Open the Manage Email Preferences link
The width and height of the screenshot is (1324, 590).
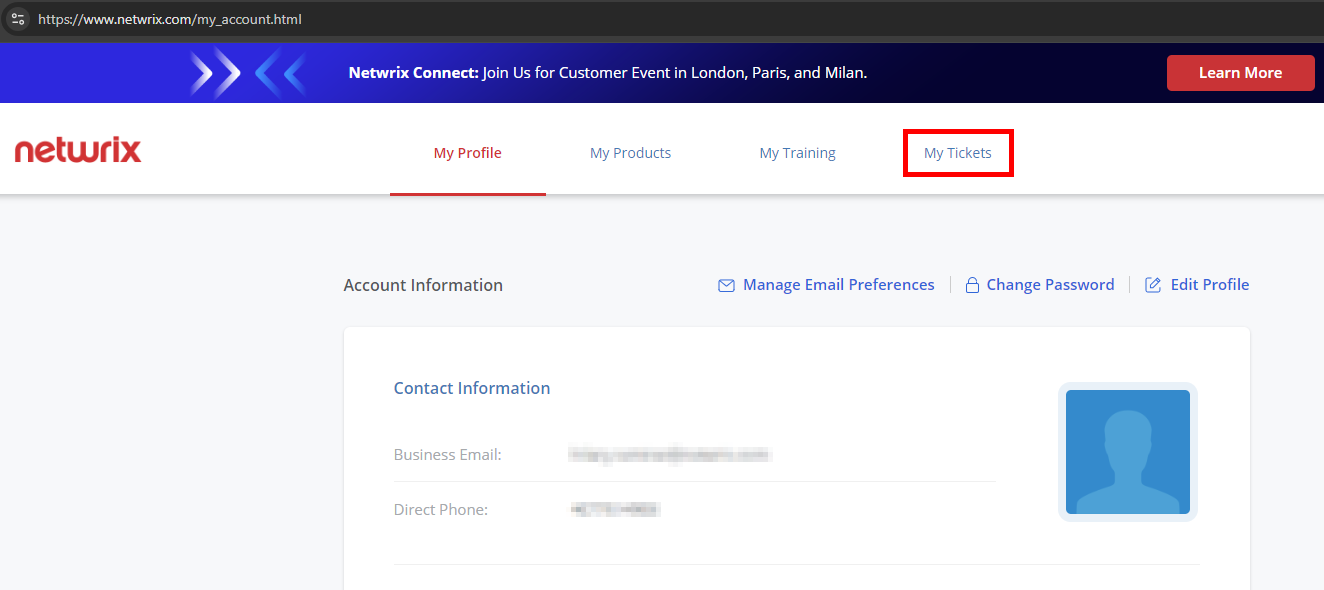(x=838, y=285)
